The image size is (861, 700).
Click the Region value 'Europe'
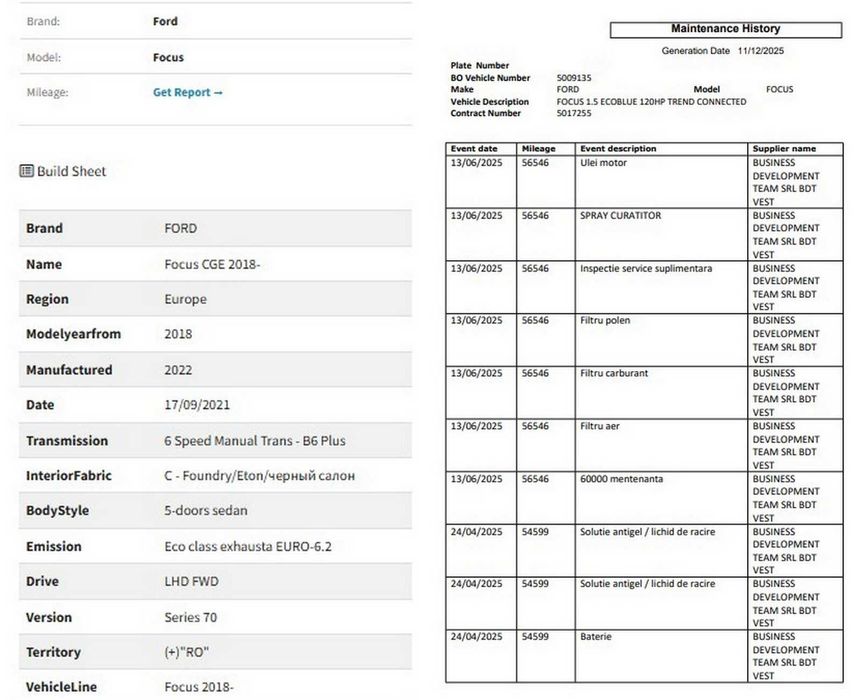(186, 299)
